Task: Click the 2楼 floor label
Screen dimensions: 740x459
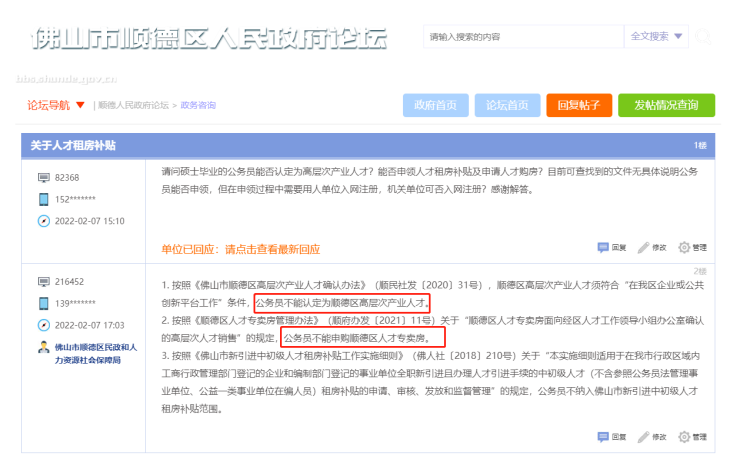Action: pos(700,271)
